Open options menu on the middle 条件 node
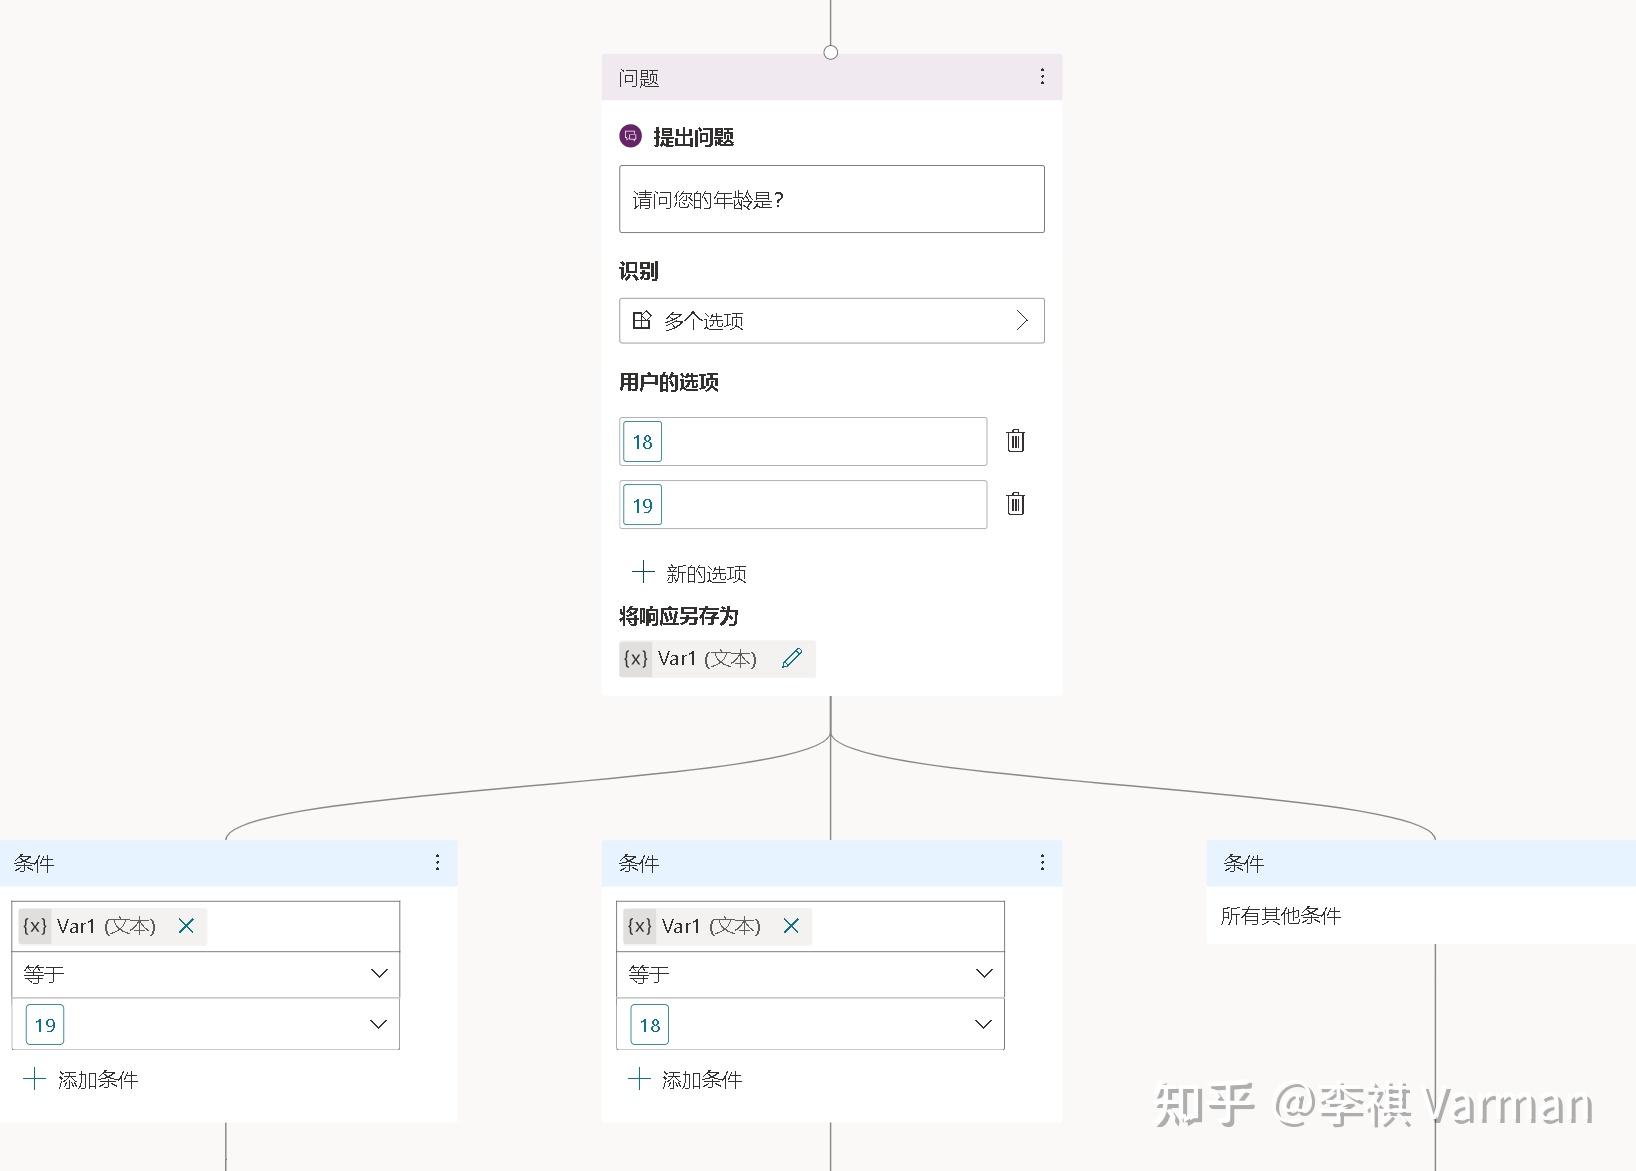 (1041, 862)
